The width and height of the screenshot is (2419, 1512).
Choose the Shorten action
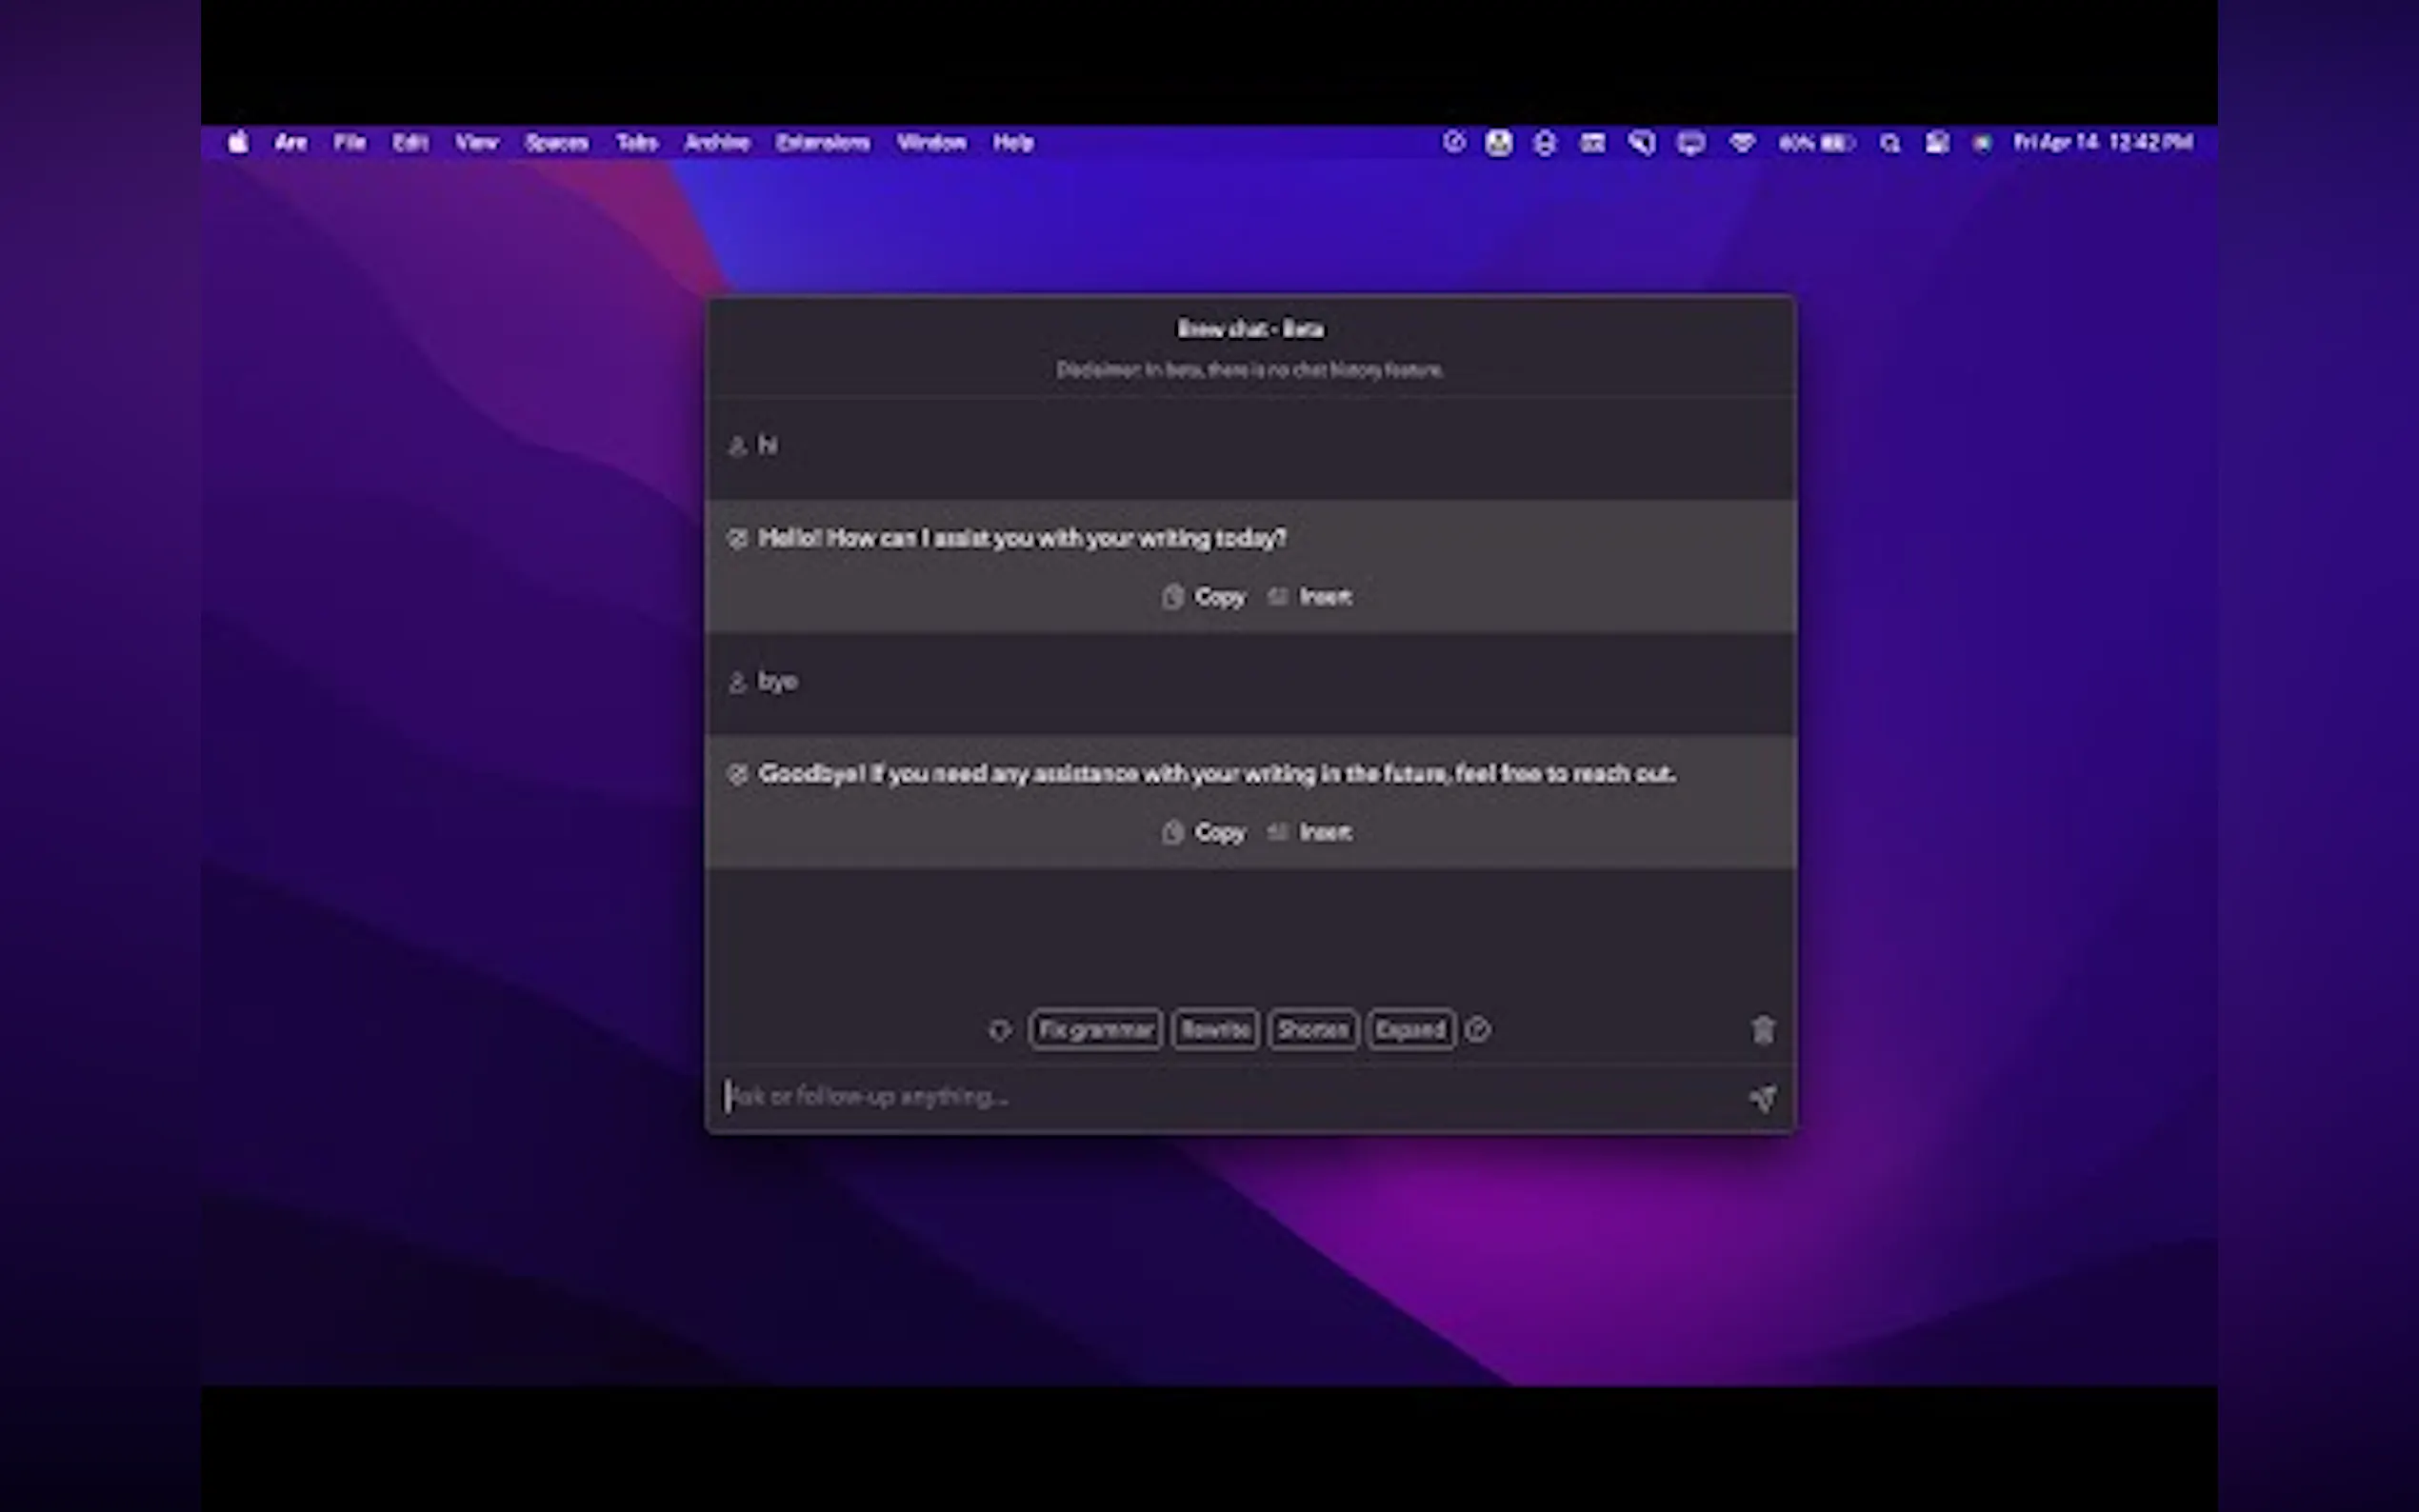[x=1312, y=1029]
